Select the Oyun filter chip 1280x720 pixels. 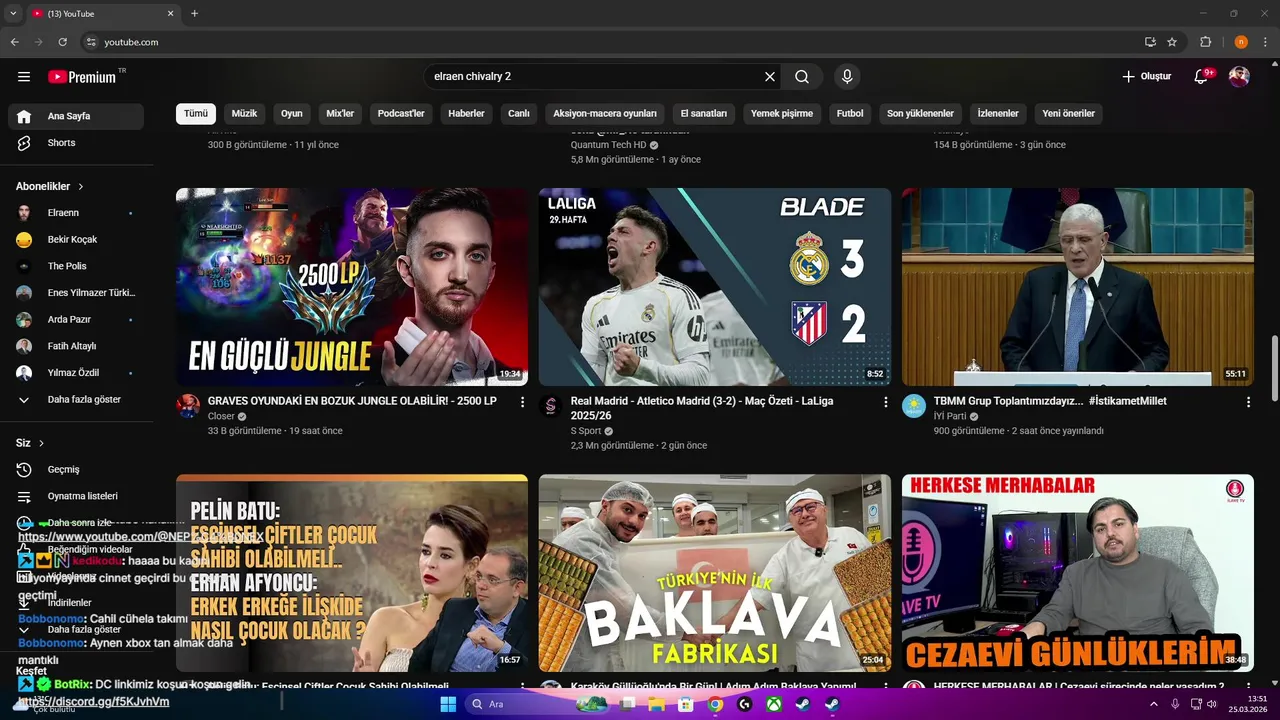pyautogui.click(x=292, y=113)
